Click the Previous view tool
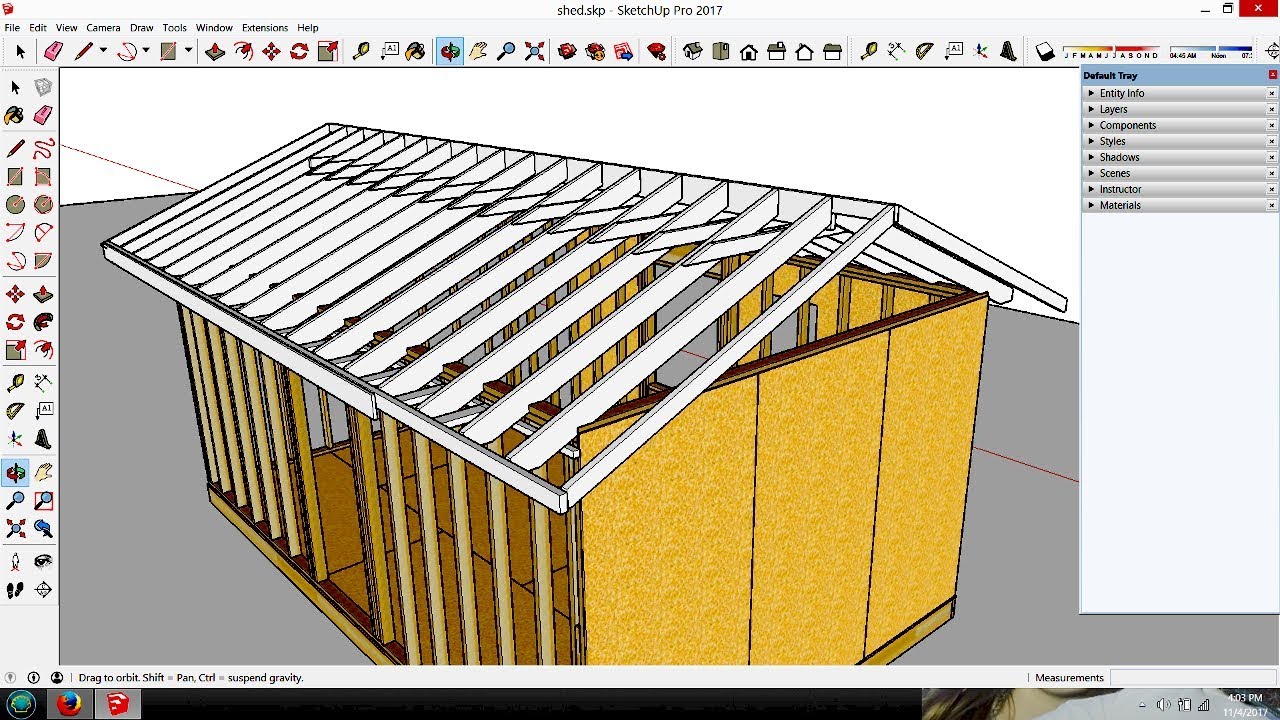This screenshot has height=720, width=1280. tap(43, 528)
